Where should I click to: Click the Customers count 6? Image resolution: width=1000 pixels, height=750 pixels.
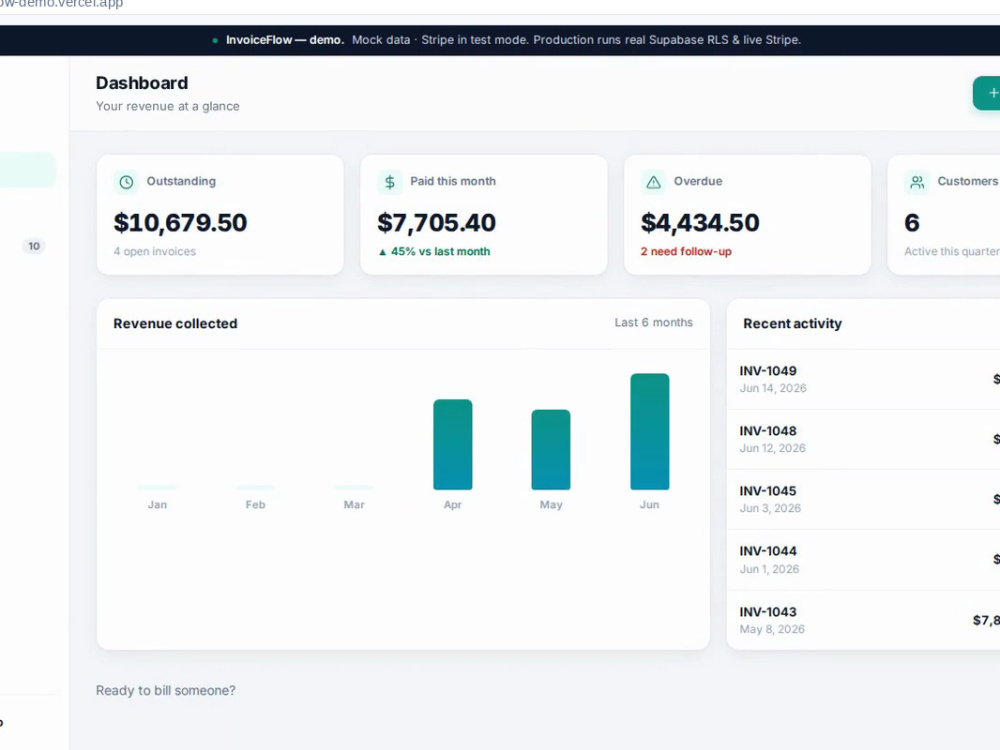912,223
